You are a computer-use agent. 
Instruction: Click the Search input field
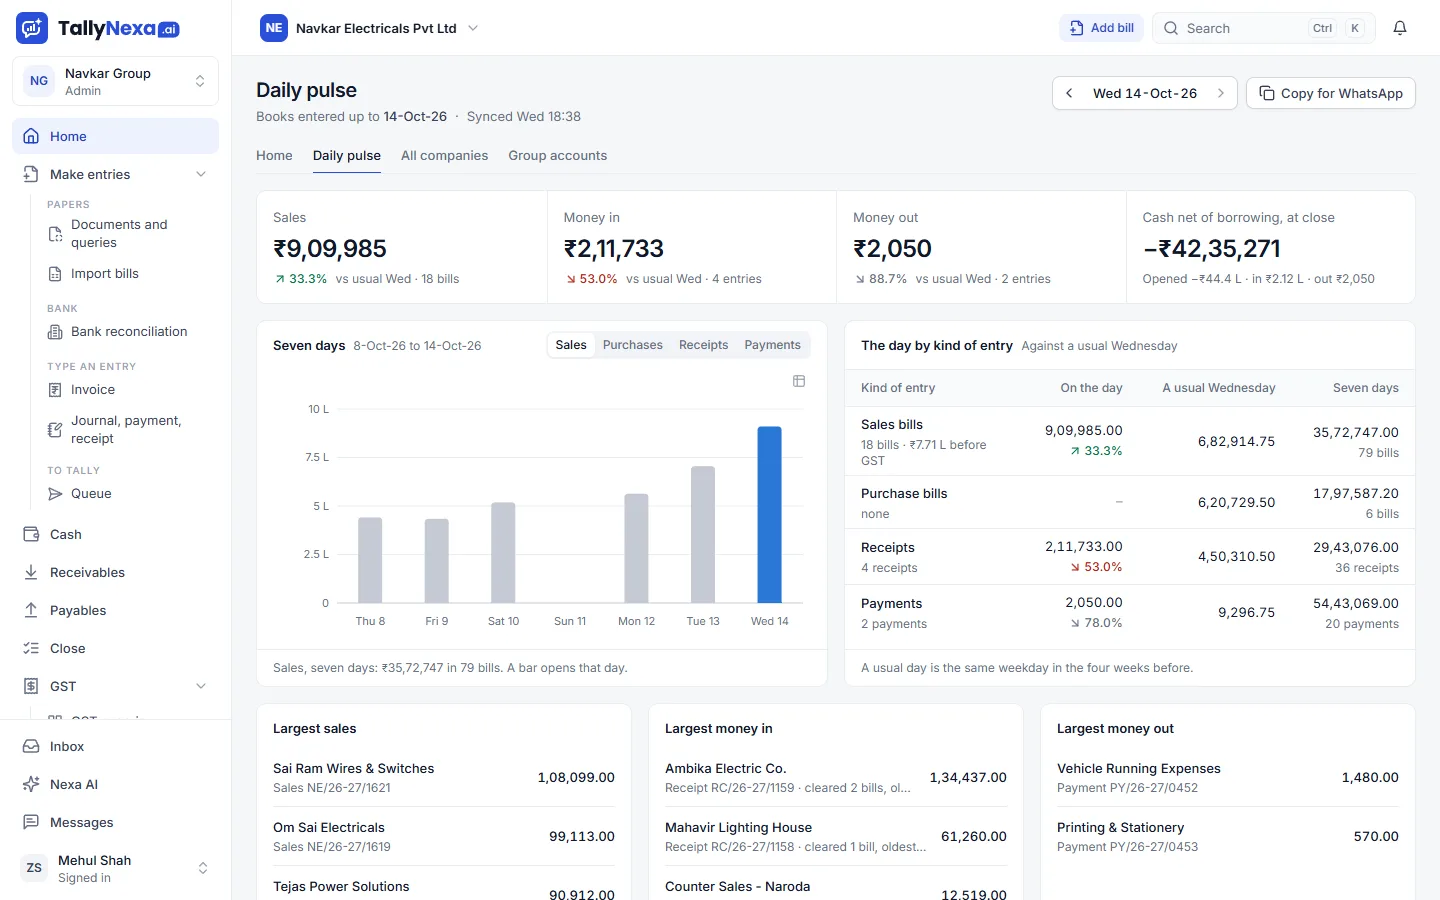click(1264, 28)
